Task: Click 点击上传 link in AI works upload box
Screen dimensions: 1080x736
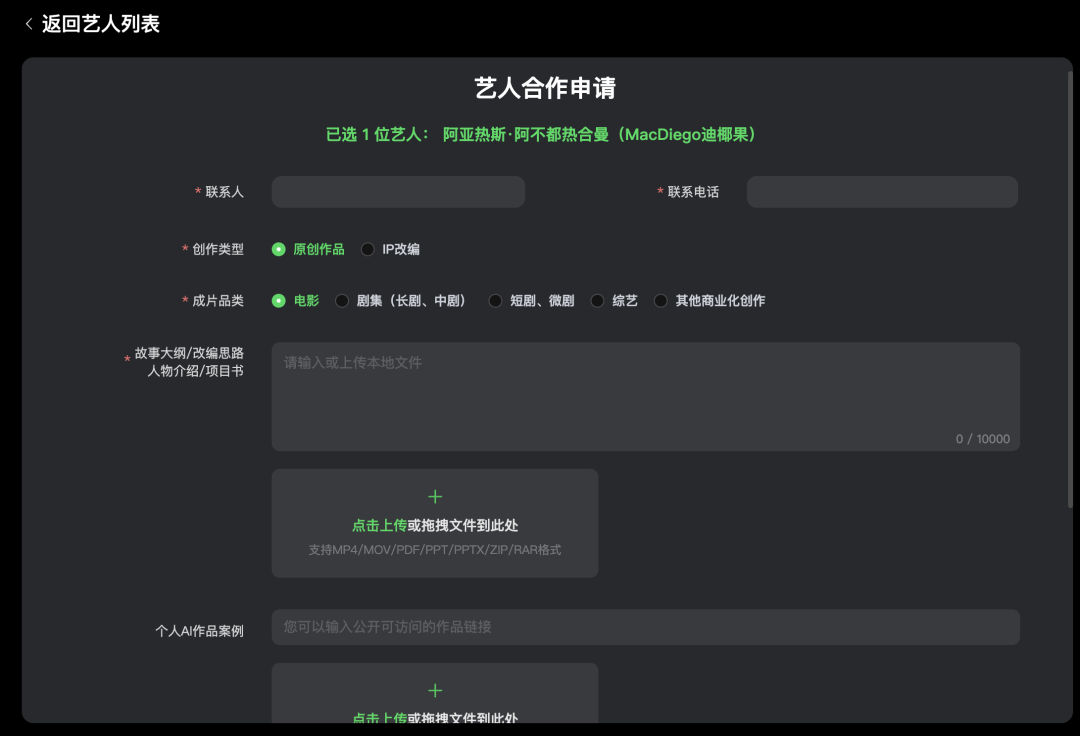Action: point(379,717)
